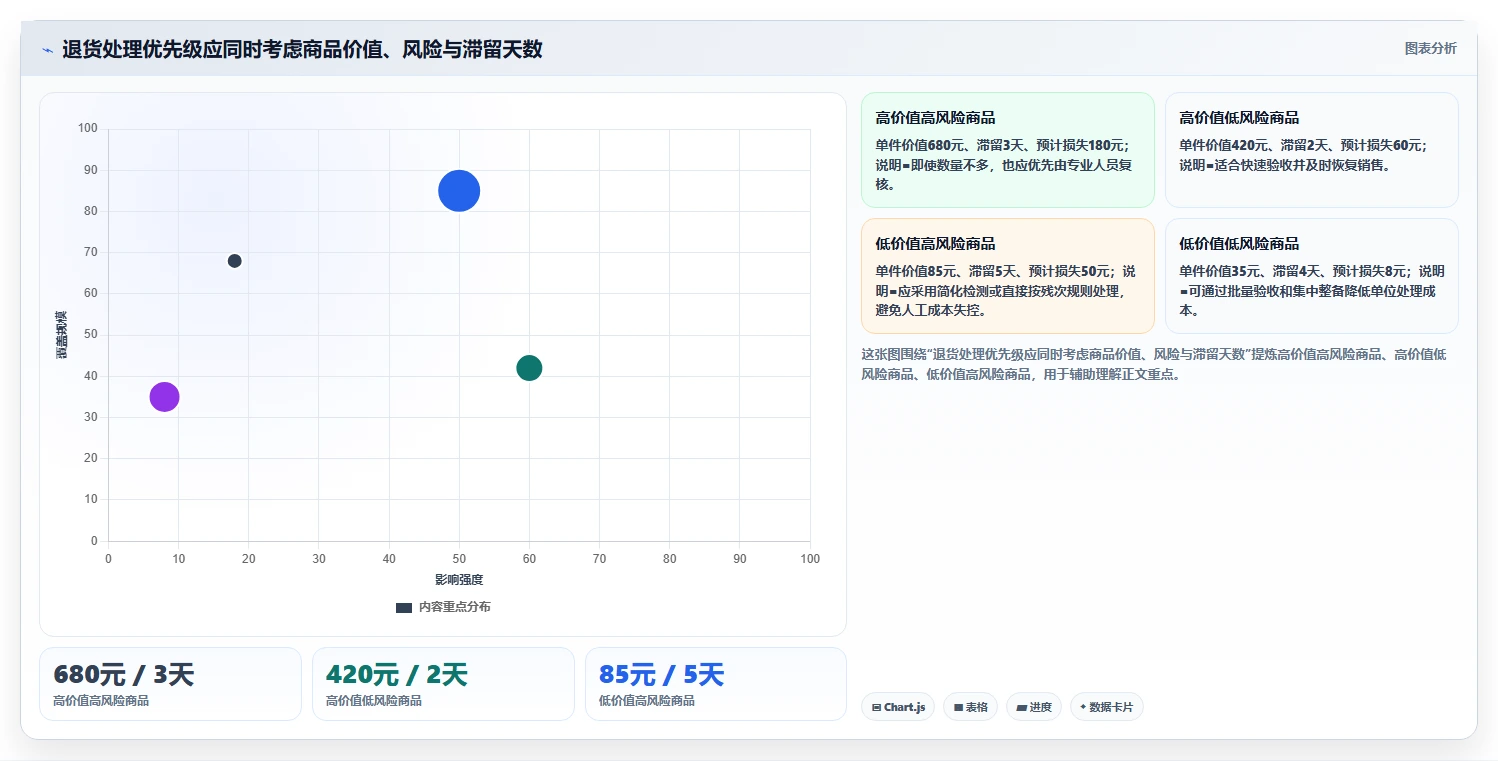Click the 420元 / 2天 stat card
Image resolution: width=1498 pixels, height=761 pixels.
443,684
